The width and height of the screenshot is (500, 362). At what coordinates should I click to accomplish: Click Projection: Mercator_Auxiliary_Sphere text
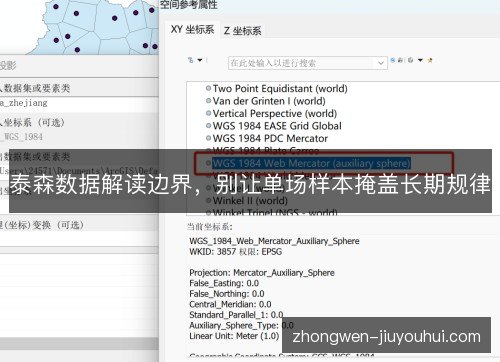[262, 273]
